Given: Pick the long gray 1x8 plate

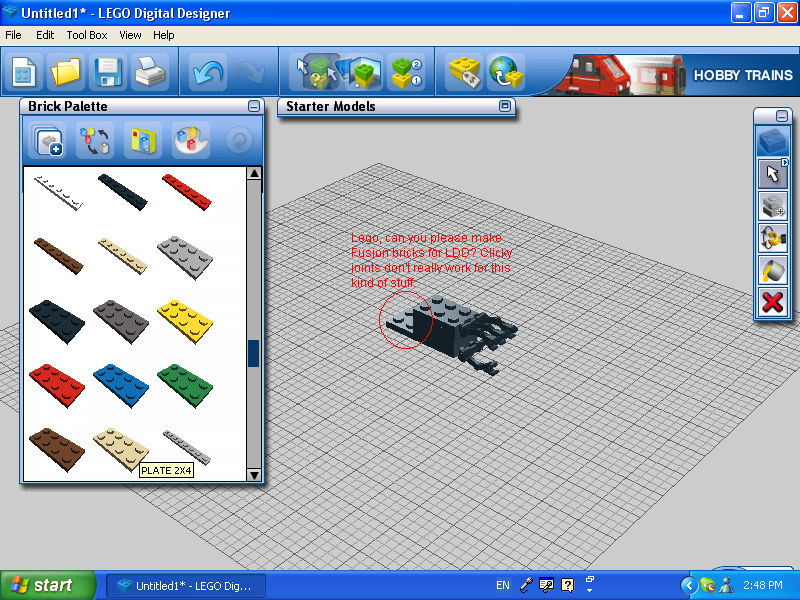Looking at the screenshot, I should (187, 447).
